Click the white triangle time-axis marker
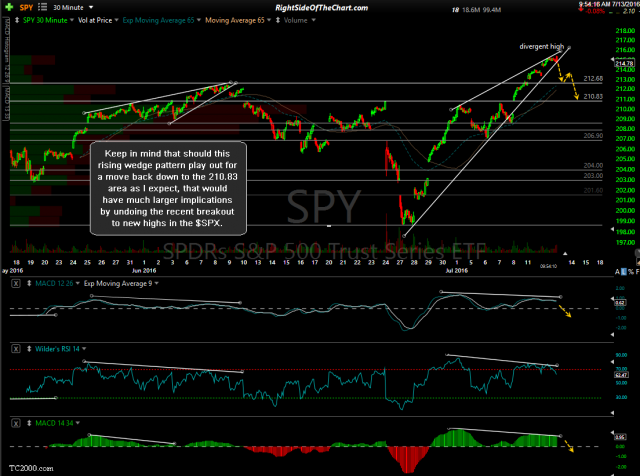640x476 pixels. click(x=565, y=254)
